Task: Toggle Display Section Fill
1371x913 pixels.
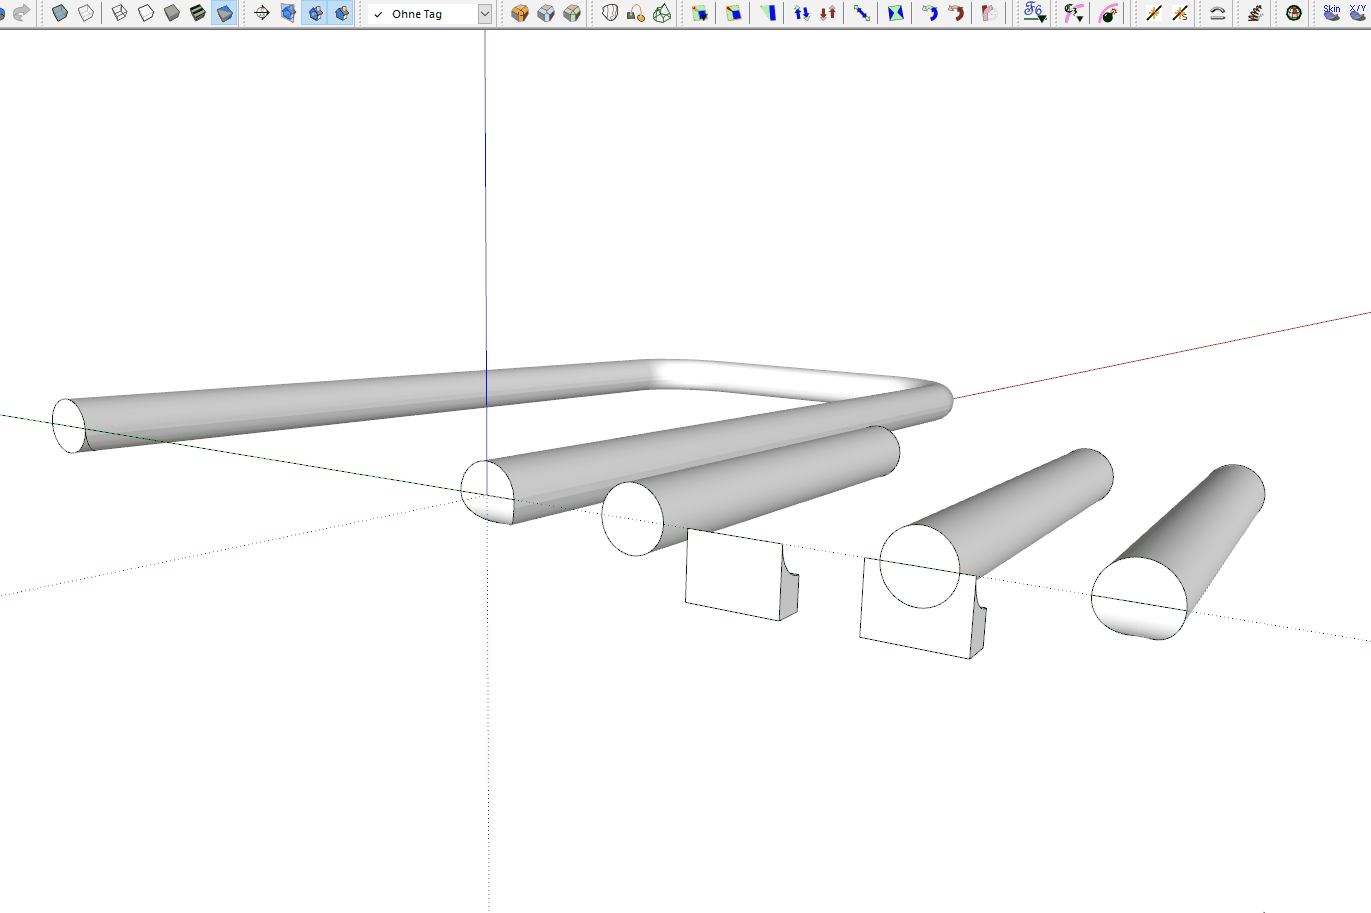Action: tap(342, 13)
